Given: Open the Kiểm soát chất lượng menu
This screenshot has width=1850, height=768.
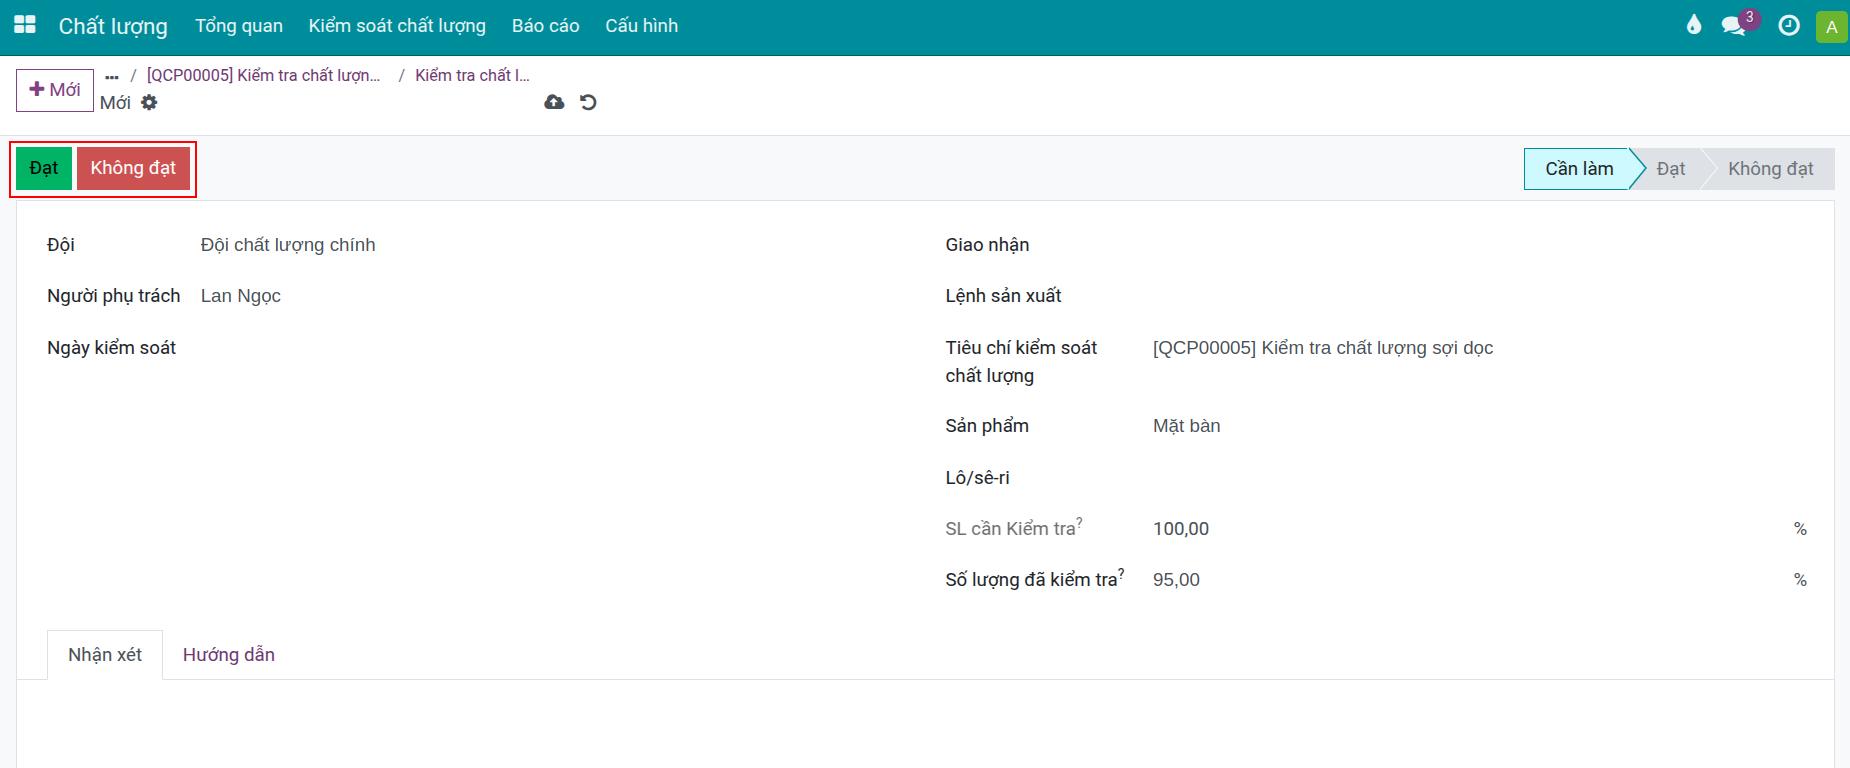Looking at the screenshot, I should click(x=397, y=26).
